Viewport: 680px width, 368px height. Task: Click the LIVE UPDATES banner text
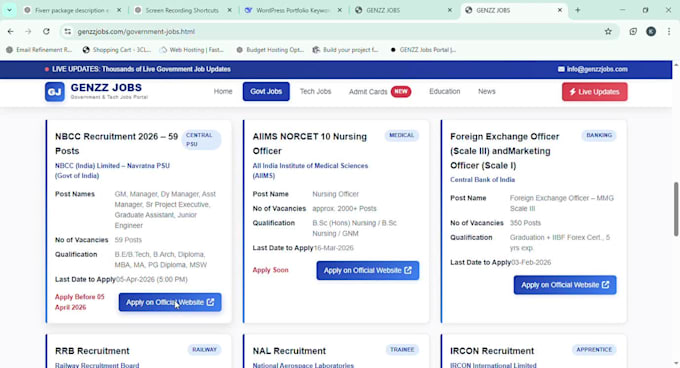(x=141, y=69)
